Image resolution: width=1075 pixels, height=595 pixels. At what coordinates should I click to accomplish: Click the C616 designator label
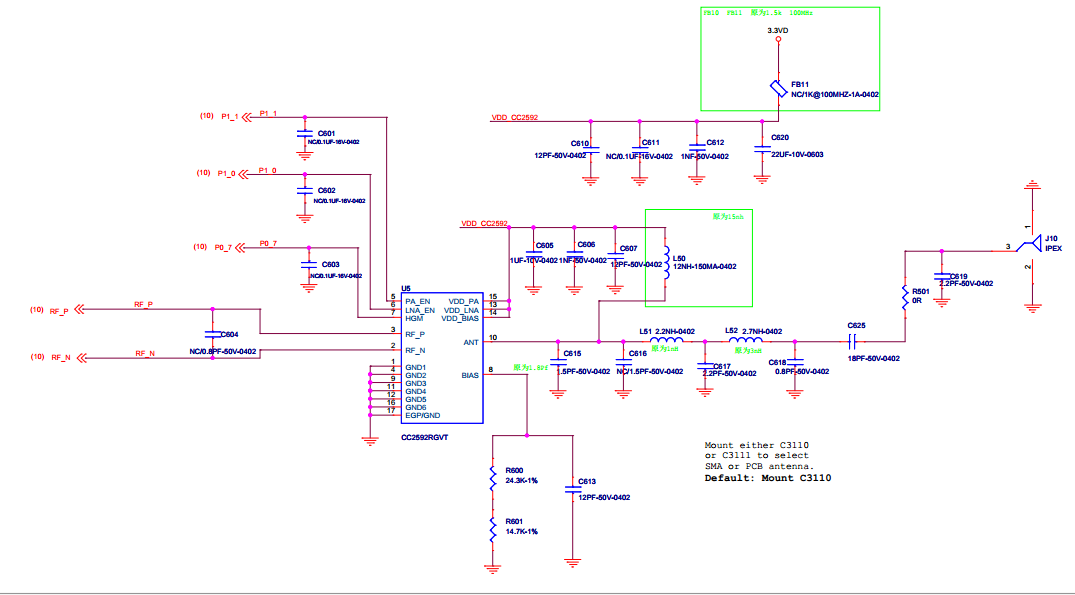(x=638, y=354)
